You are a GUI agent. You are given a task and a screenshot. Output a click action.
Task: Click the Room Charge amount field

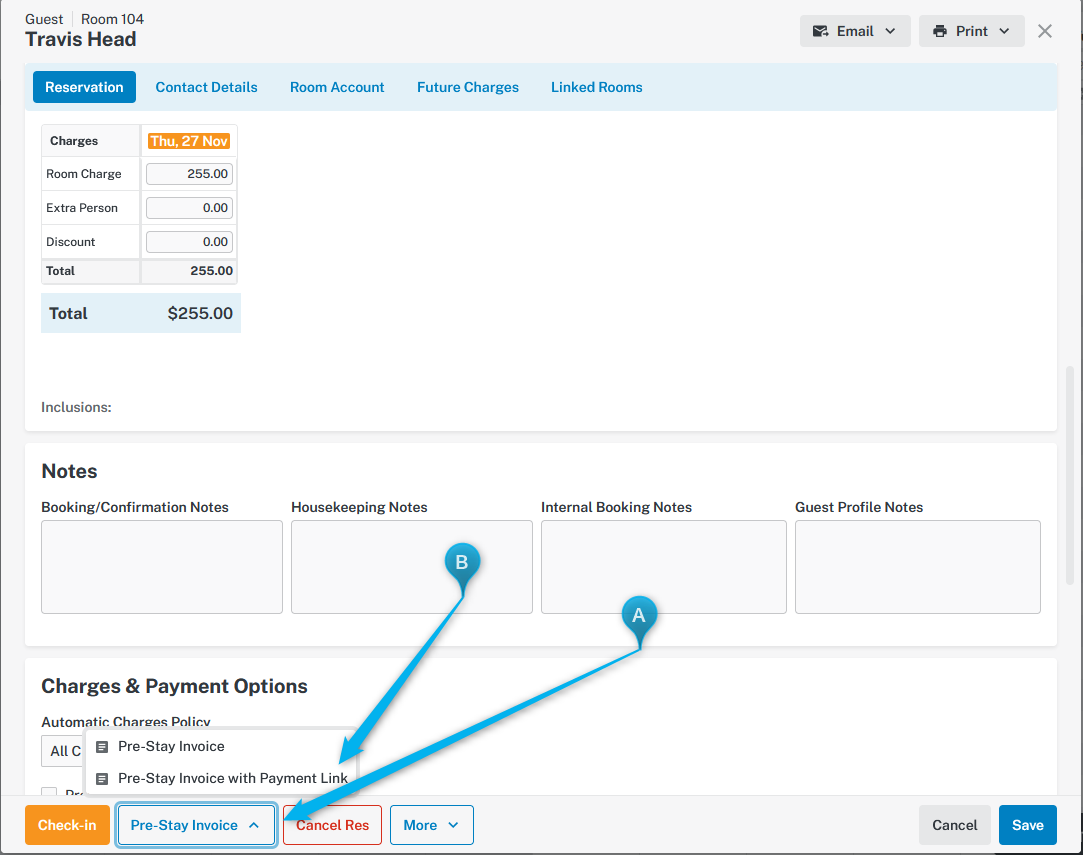pos(189,174)
